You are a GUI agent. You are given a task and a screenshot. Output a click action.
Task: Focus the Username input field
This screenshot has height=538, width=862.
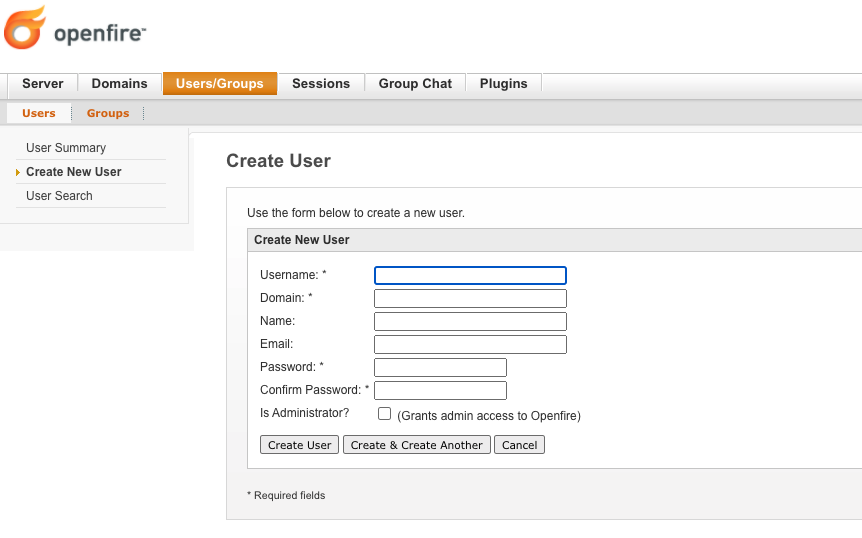click(470, 275)
